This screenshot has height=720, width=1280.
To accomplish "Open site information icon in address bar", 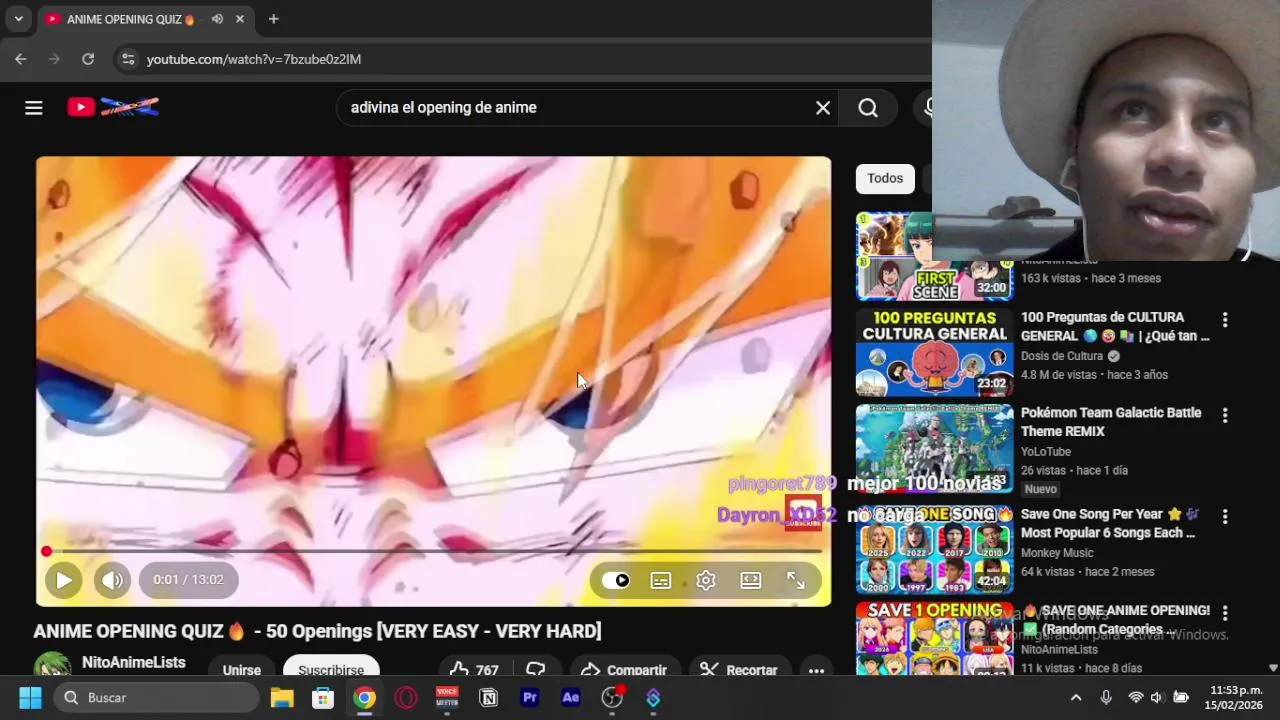I will [128, 59].
